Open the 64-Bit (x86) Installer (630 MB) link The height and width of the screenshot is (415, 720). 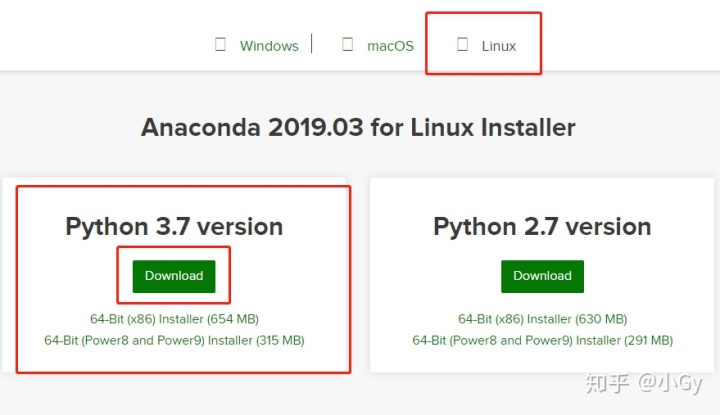(x=543, y=319)
